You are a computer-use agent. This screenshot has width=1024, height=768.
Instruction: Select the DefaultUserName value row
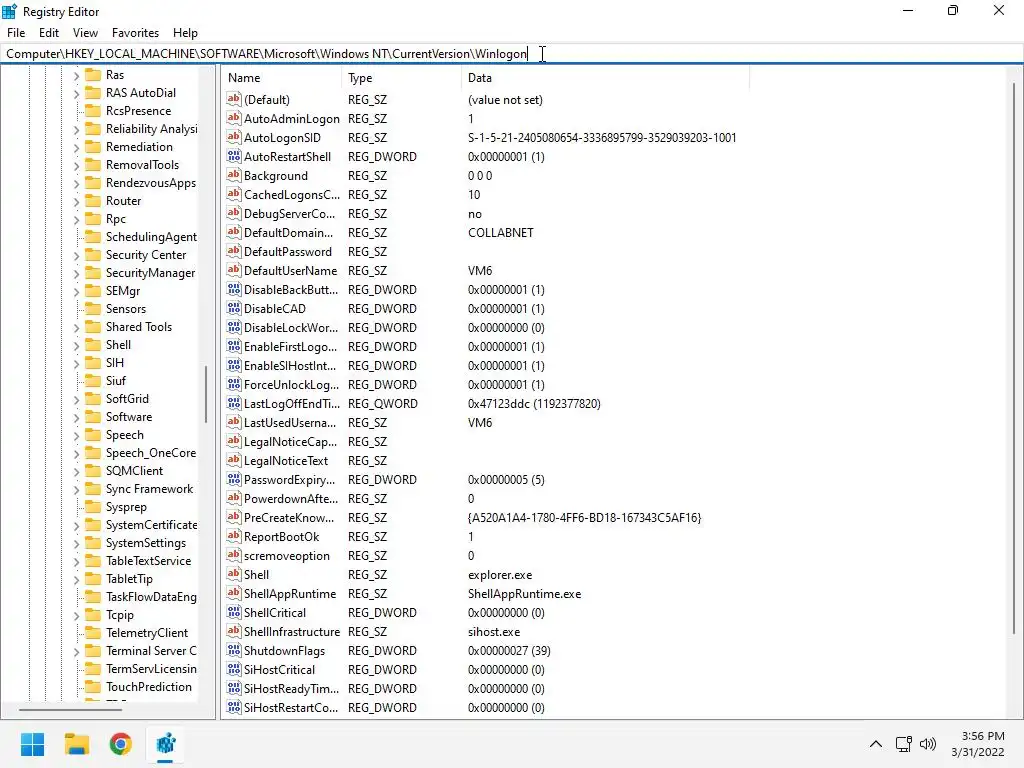[485, 270]
